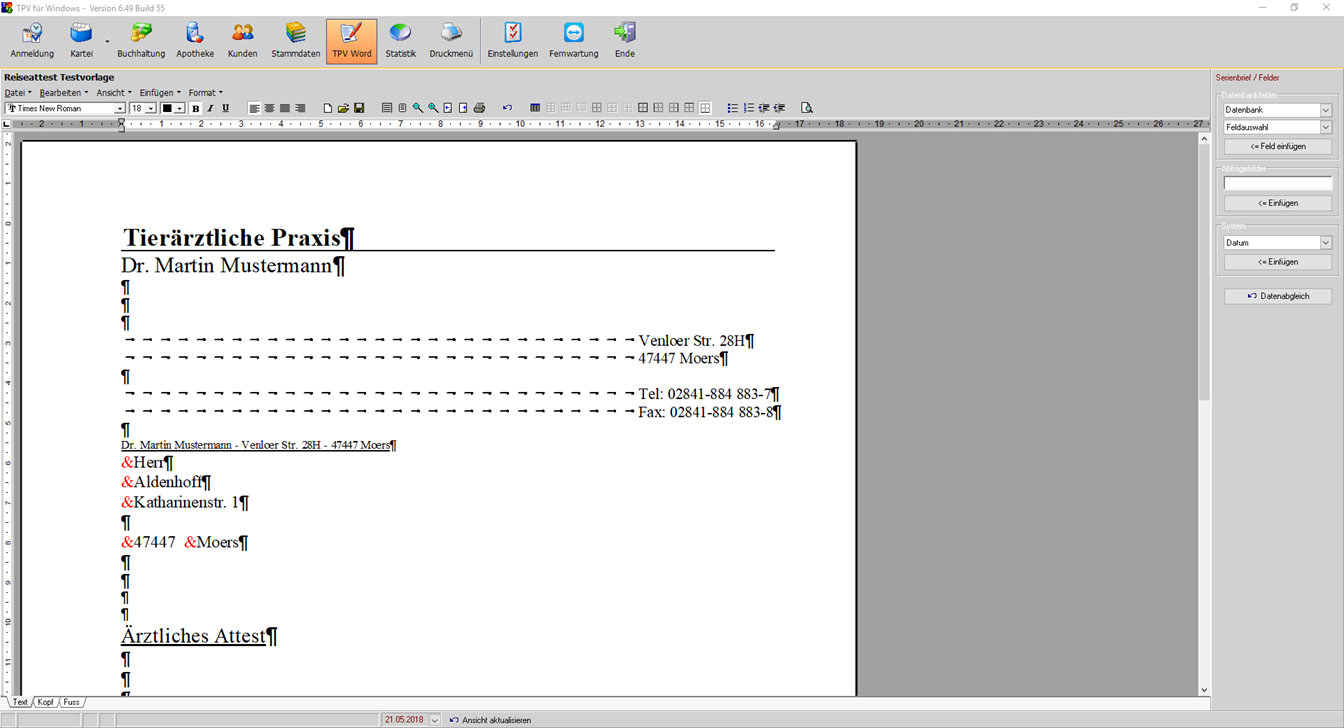The height and width of the screenshot is (728, 1344).
Task: Open the Apotheke module
Action: tap(195, 41)
